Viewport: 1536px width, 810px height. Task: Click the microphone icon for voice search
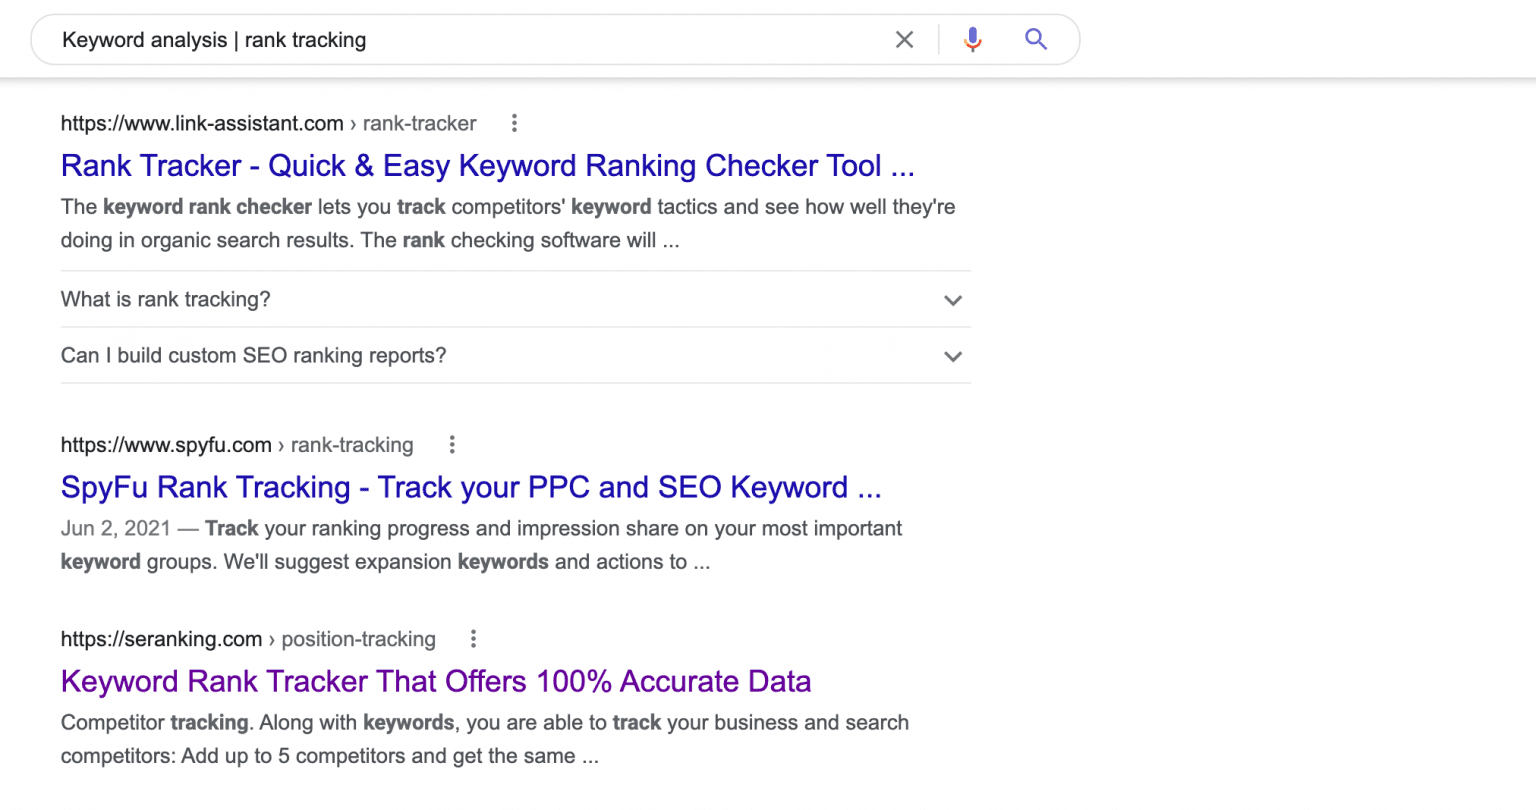tap(971, 39)
